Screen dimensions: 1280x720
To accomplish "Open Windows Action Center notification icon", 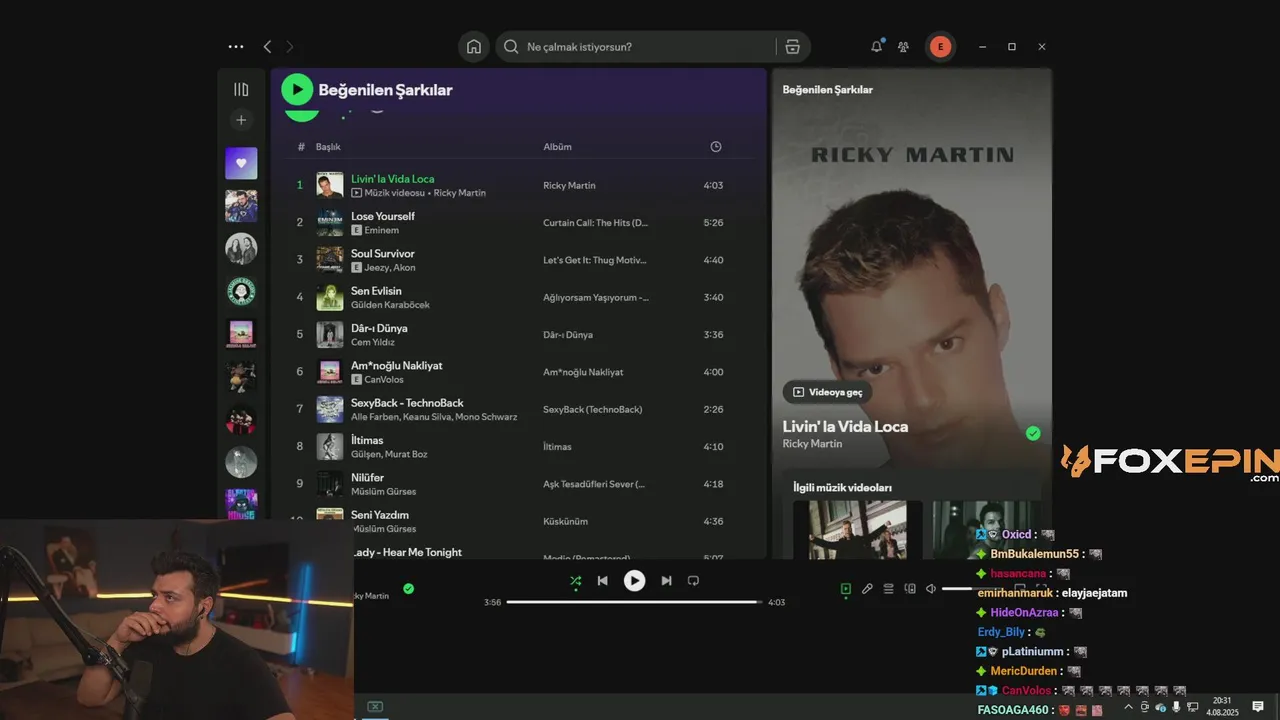I will click(1257, 707).
